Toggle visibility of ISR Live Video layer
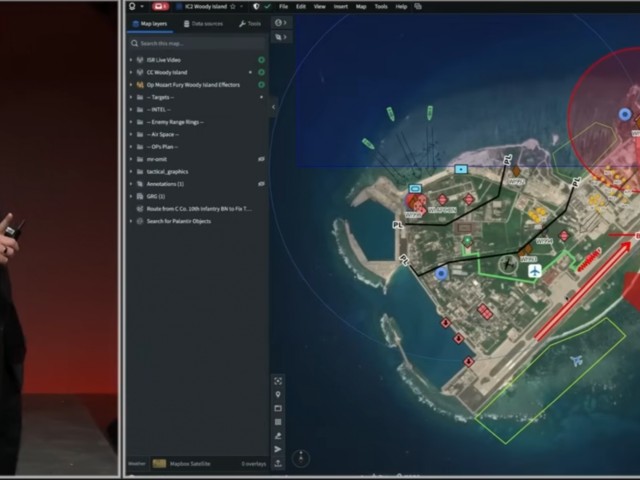The height and width of the screenshot is (480, 640). [x=261, y=60]
